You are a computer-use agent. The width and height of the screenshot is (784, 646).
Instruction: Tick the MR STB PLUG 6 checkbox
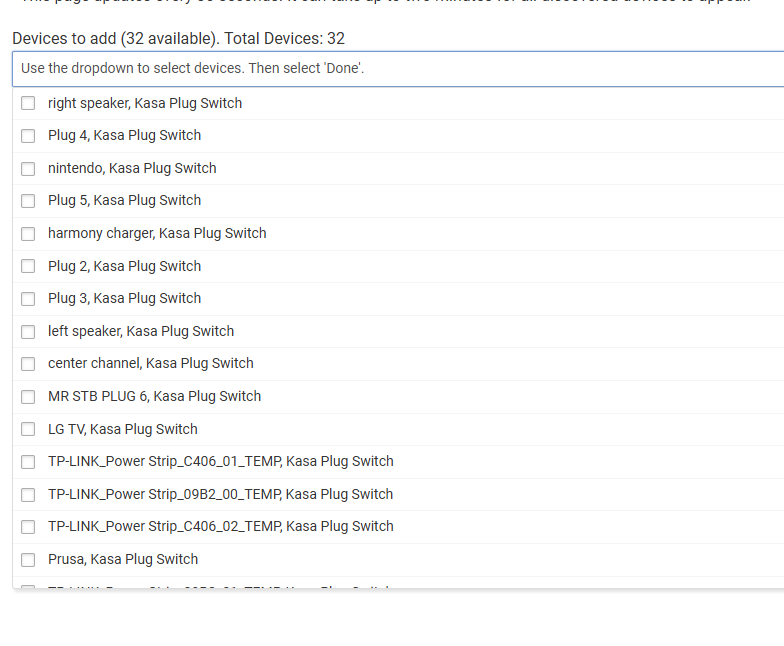click(28, 397)
